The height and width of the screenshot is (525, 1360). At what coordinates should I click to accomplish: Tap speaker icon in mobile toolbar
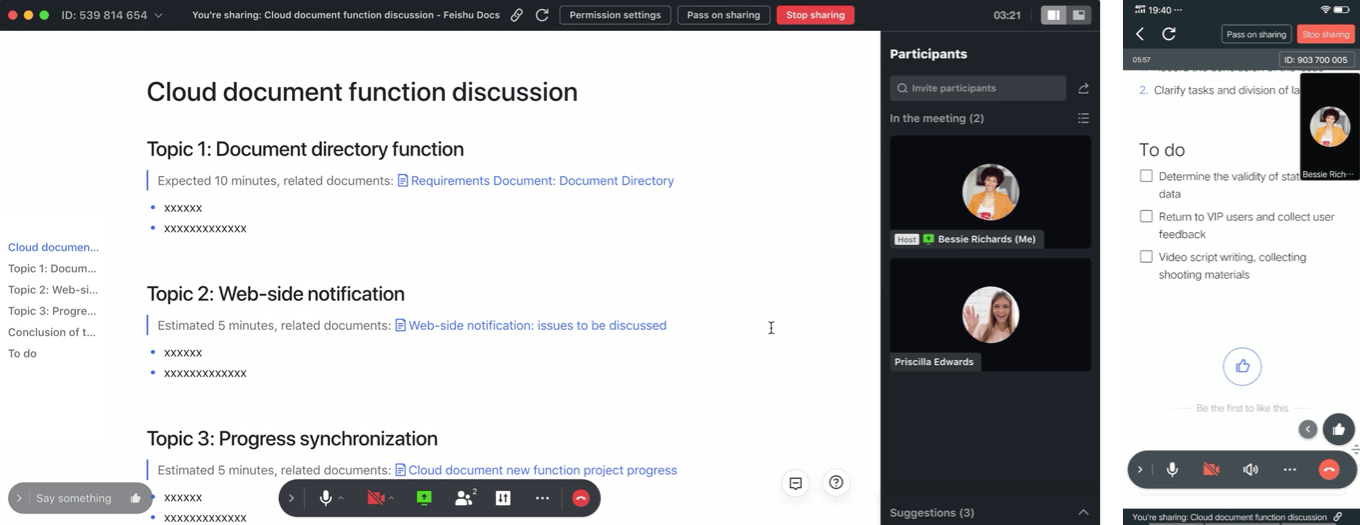tap(1250, 470)
